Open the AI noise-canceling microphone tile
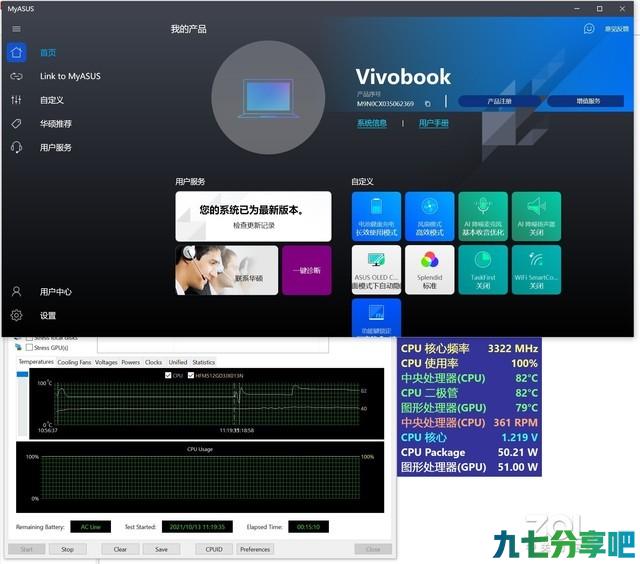The height and width of the screenshot is (564, 640). pos(483,216)
